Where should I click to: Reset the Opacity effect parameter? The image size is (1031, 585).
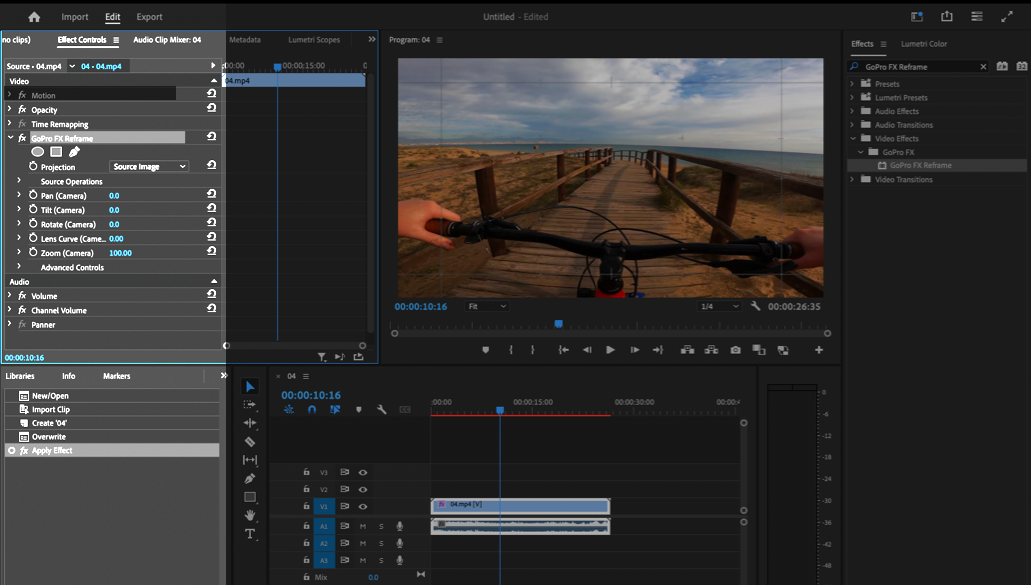(211, 109)
